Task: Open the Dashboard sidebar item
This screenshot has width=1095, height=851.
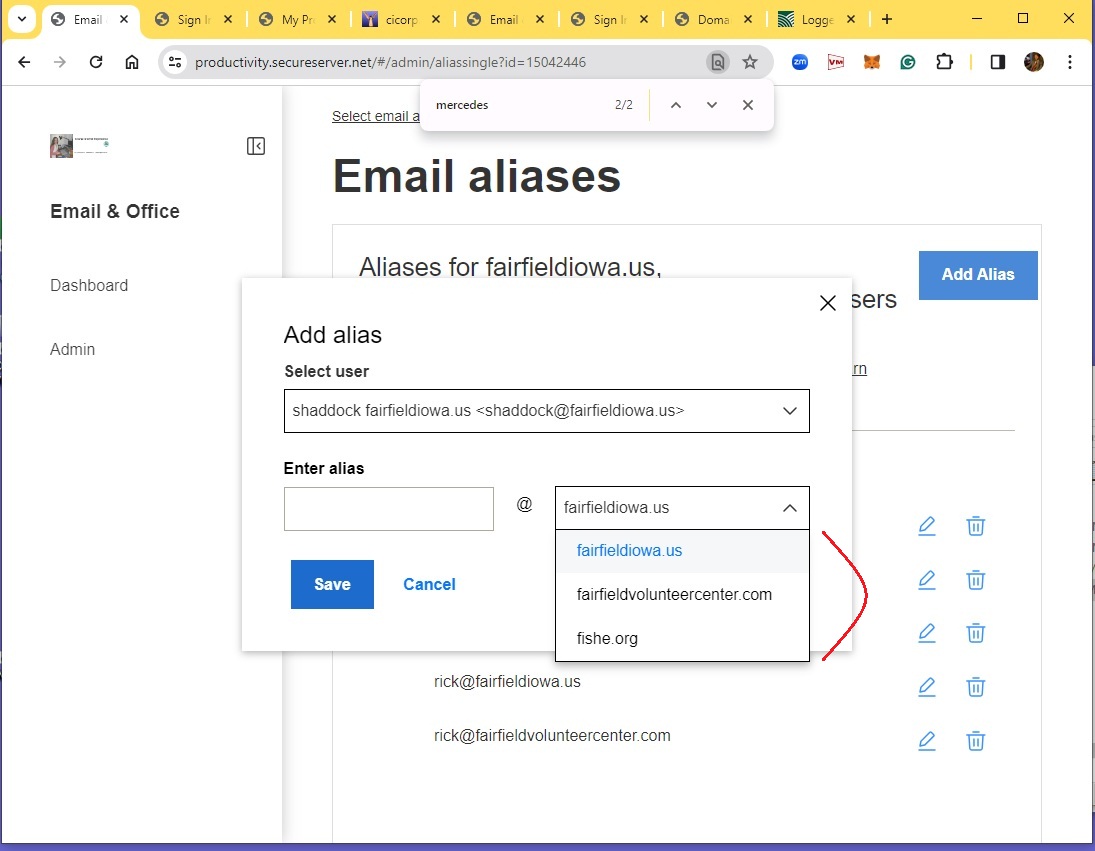Action: (89, 286)
